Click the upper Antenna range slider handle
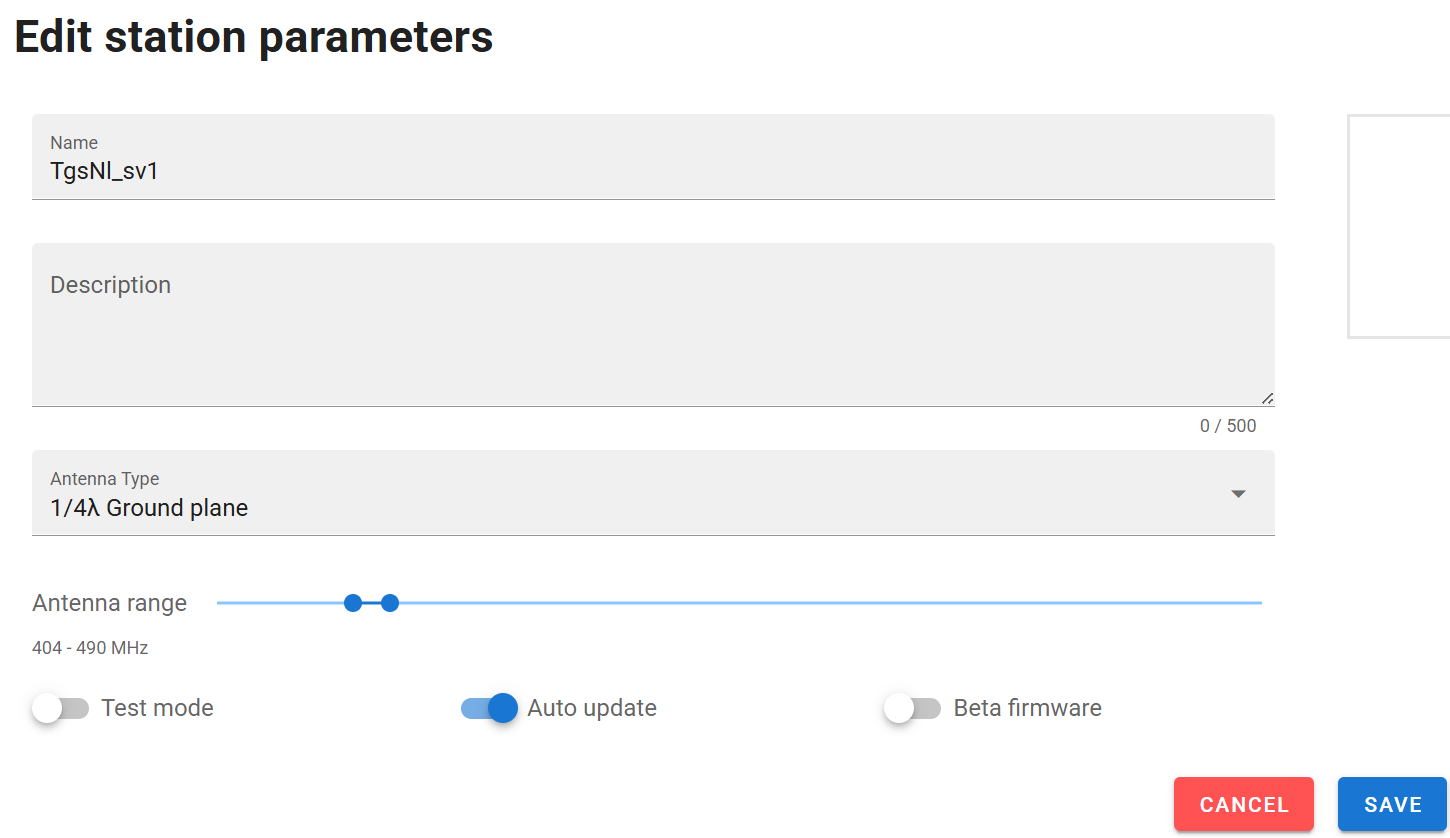Screen dimensions: 1450x838 click(x=390, y=603)
